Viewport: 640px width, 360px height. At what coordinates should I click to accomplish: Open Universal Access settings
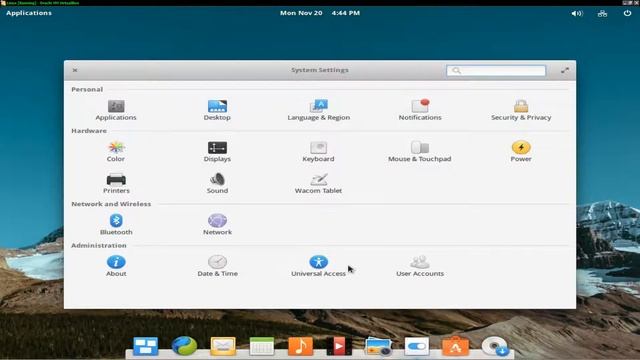[318, 267]
